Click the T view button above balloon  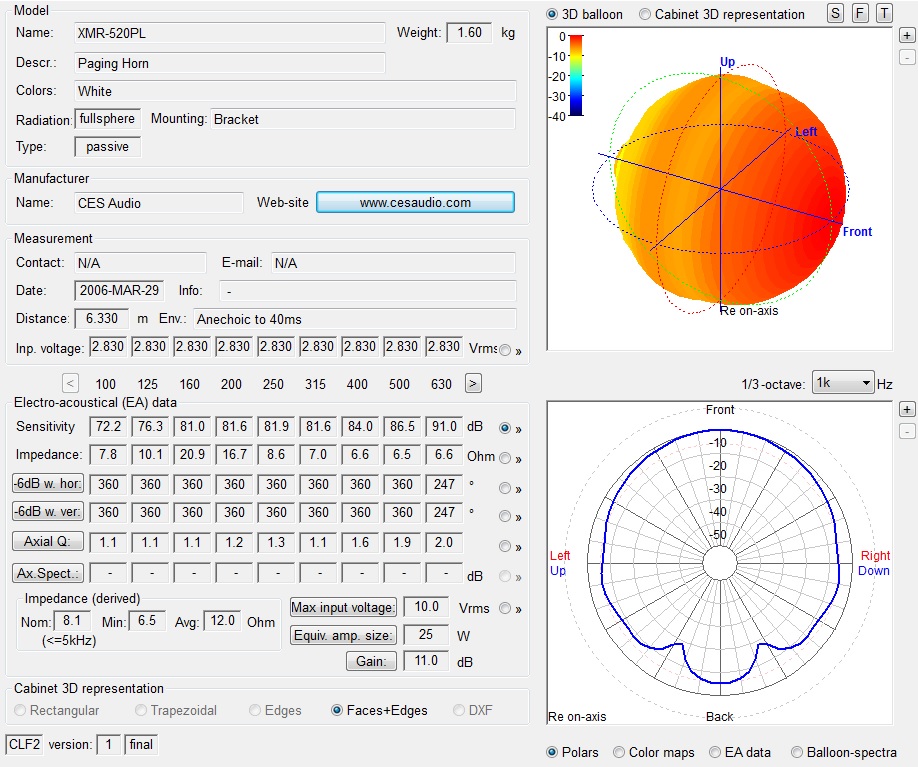pyautogui.click(x=884, y=13)
